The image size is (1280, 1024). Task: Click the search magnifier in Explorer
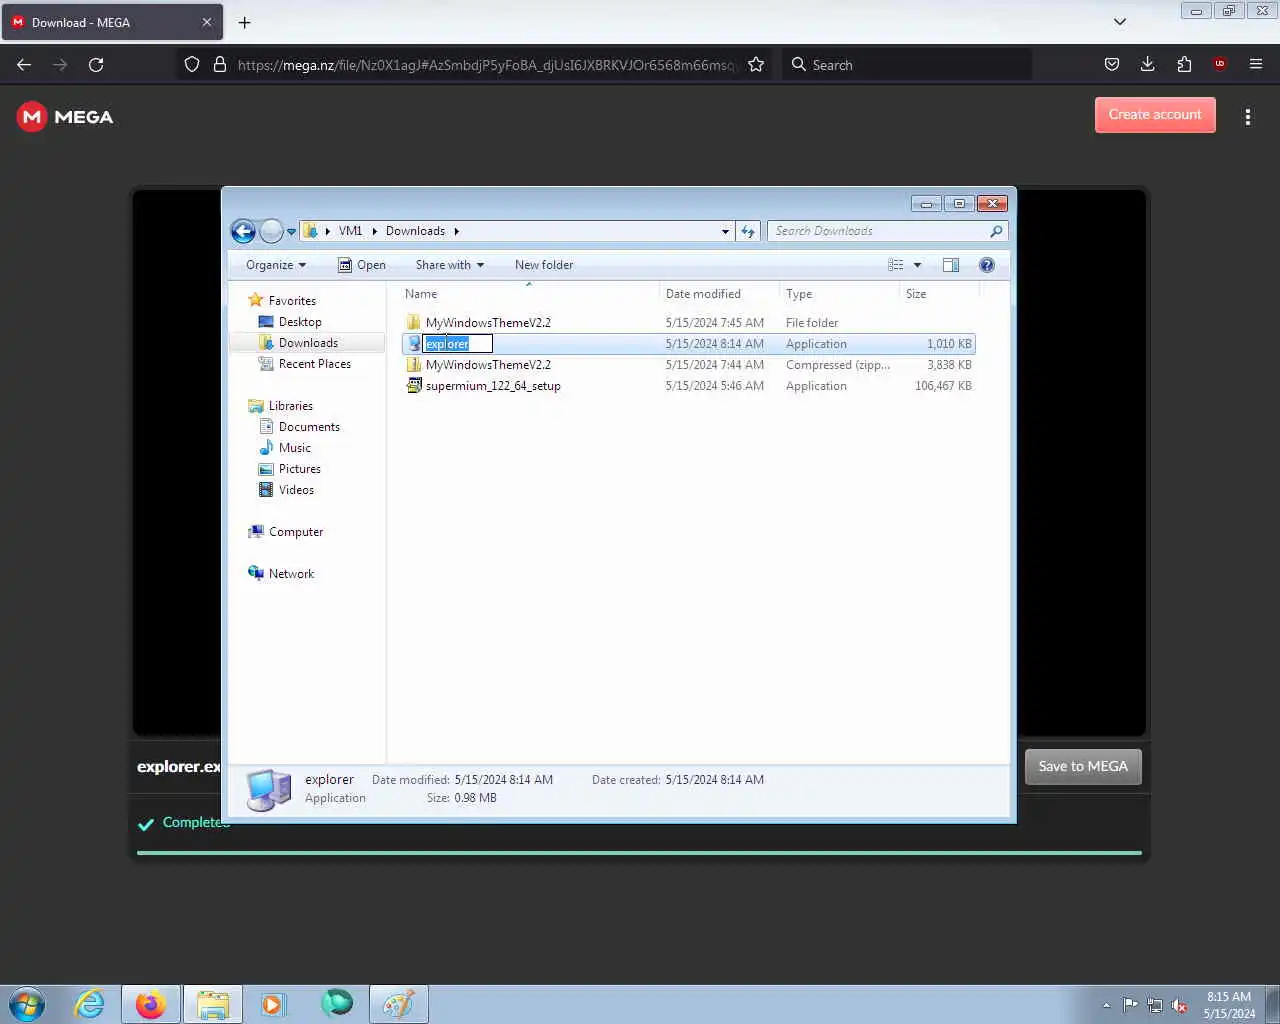tap(996, 231)
